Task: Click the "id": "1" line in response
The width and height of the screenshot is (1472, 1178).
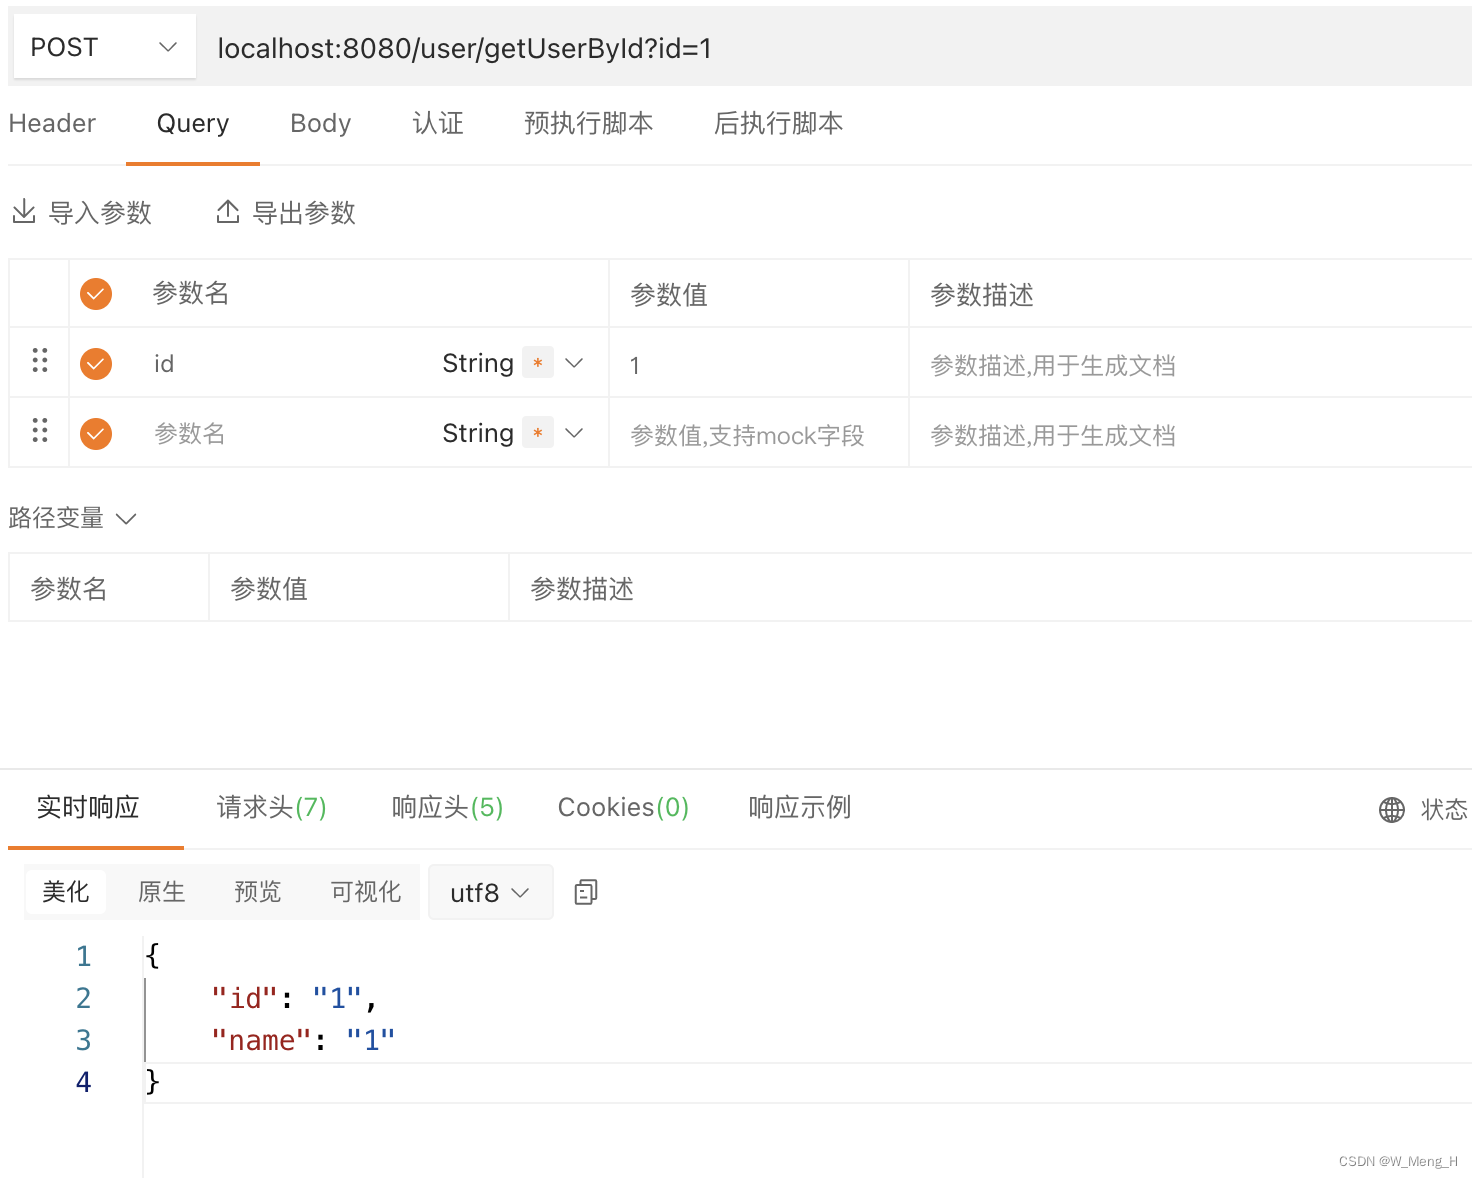Action: tap(293, 998)
